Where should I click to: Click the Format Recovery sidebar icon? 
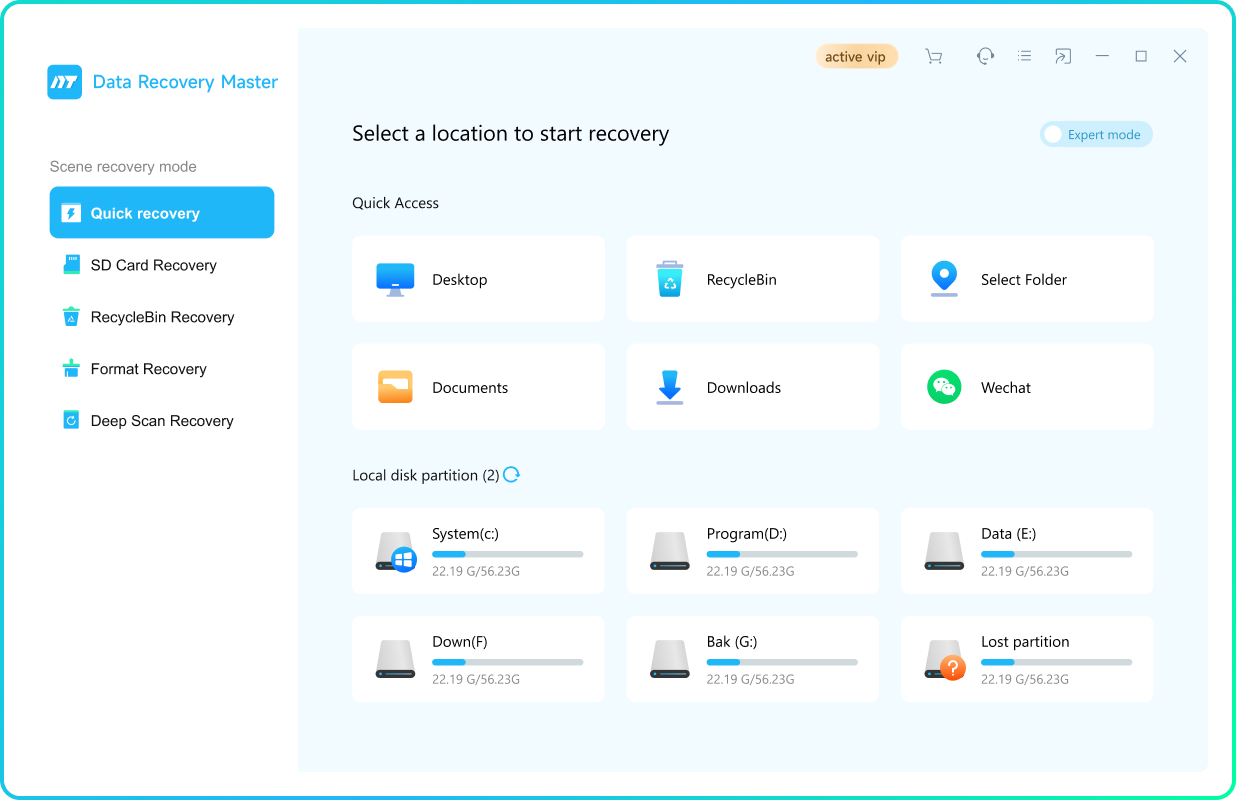pos(71,369)
